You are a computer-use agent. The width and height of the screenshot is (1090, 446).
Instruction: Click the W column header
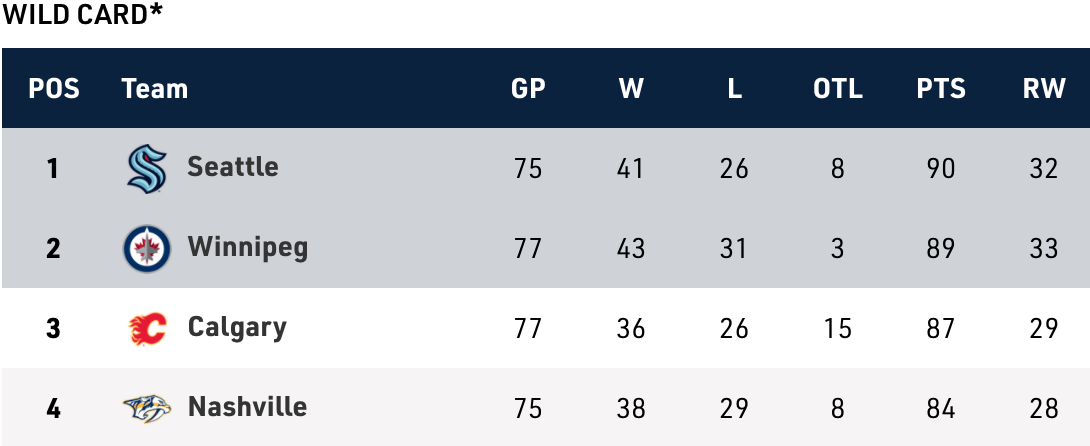point(631,89)
